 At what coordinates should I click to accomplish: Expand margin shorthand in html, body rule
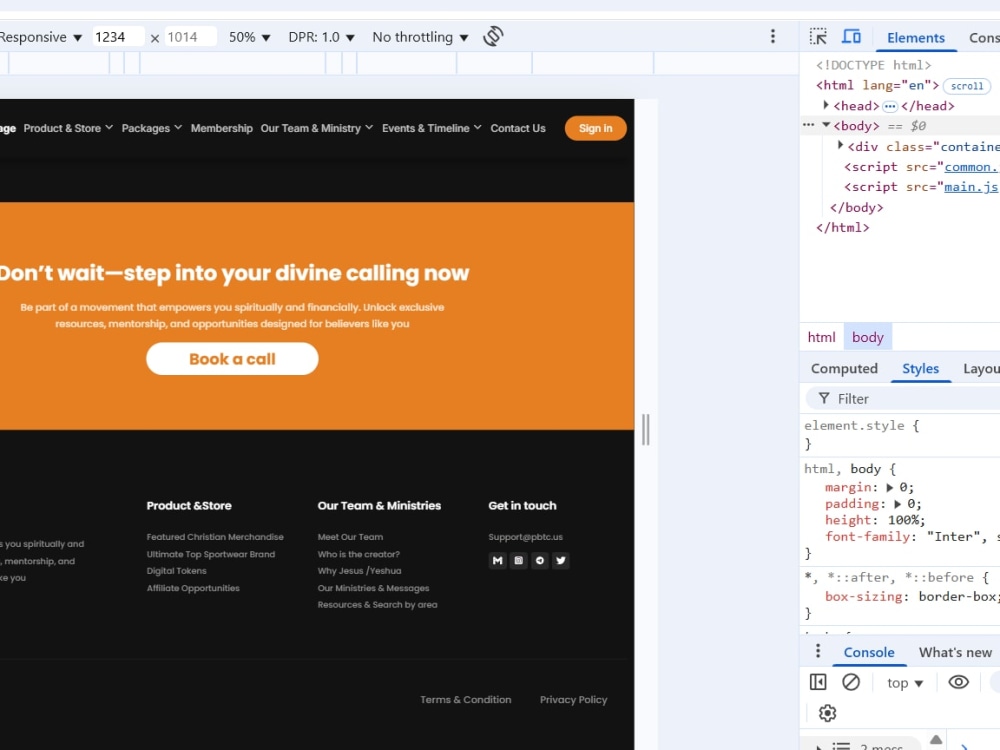[x=890, y=487]
